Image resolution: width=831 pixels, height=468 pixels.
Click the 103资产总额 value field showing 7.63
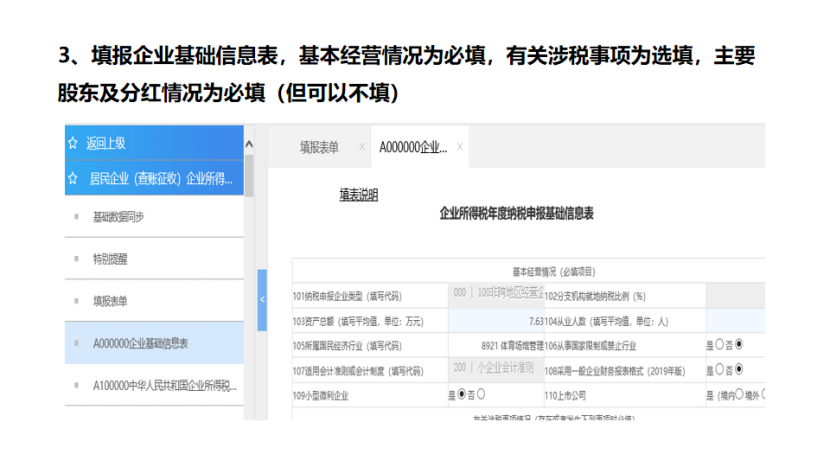[x=496, y=321]
